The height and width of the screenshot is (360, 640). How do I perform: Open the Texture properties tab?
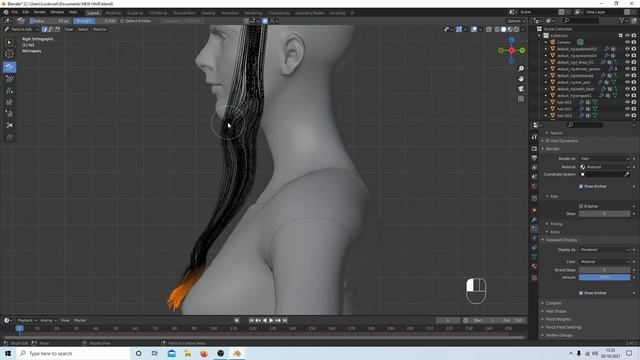[x=534, y=278]
